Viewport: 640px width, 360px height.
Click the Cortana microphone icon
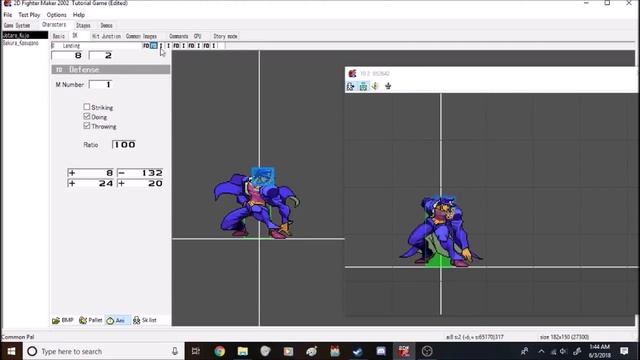(x=175, y=351)
